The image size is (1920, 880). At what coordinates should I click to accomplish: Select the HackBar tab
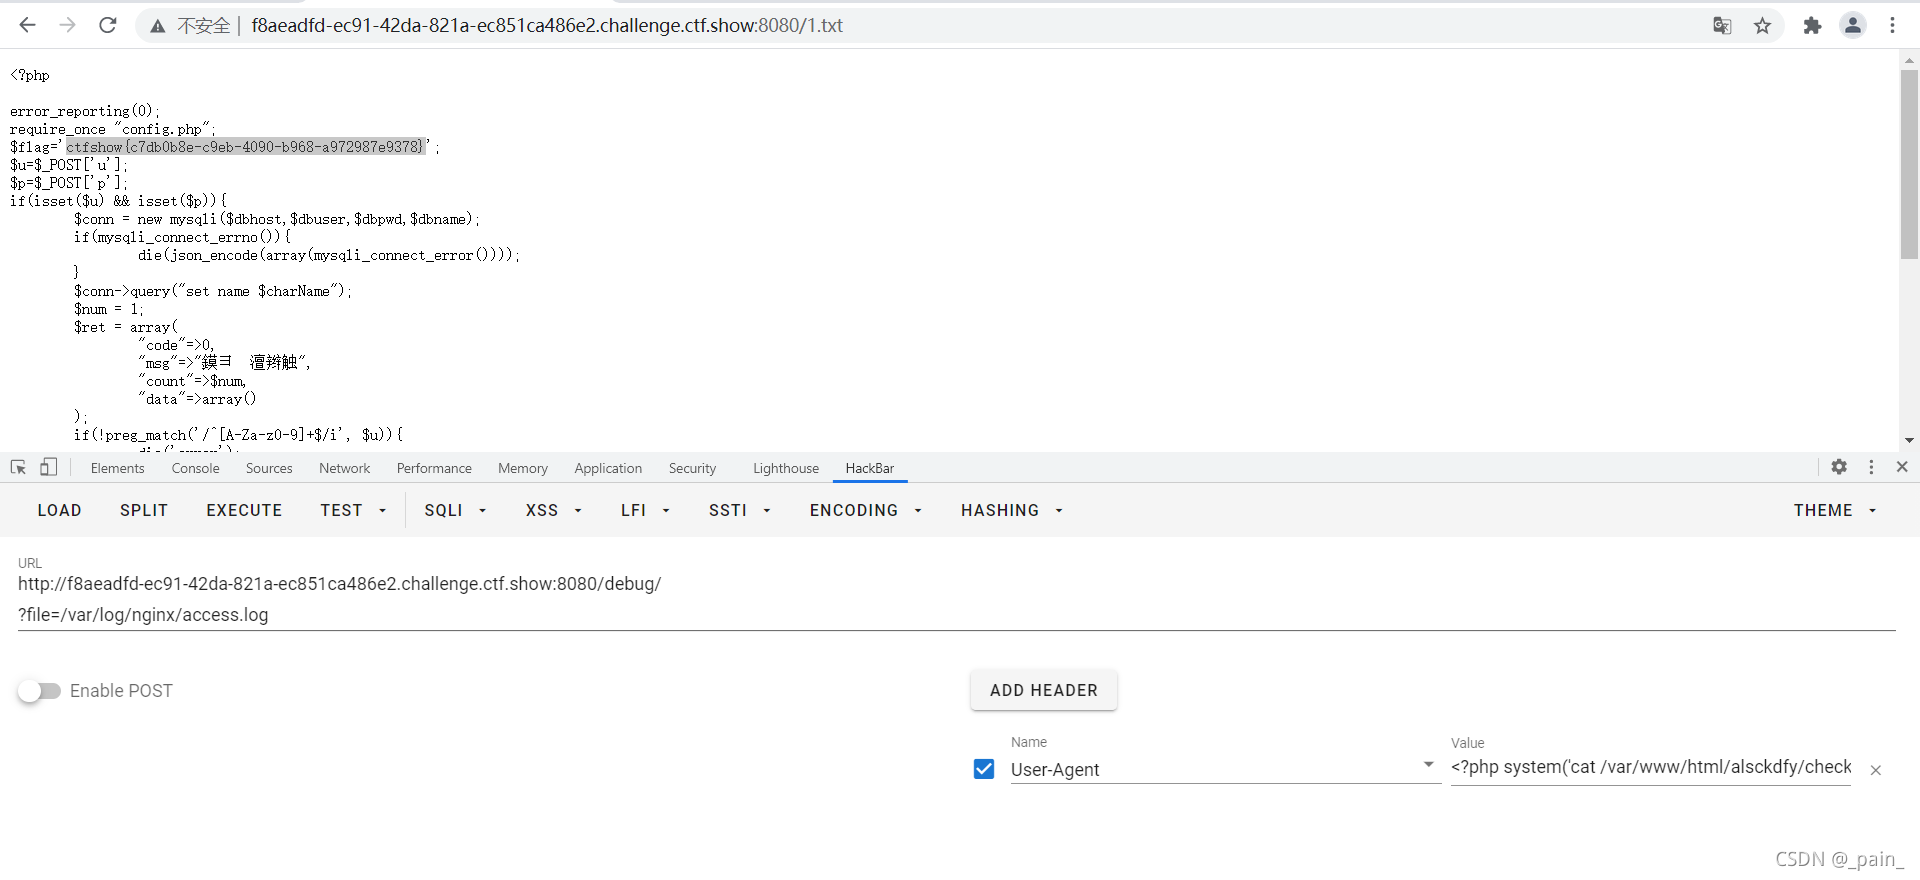point(870,468)
